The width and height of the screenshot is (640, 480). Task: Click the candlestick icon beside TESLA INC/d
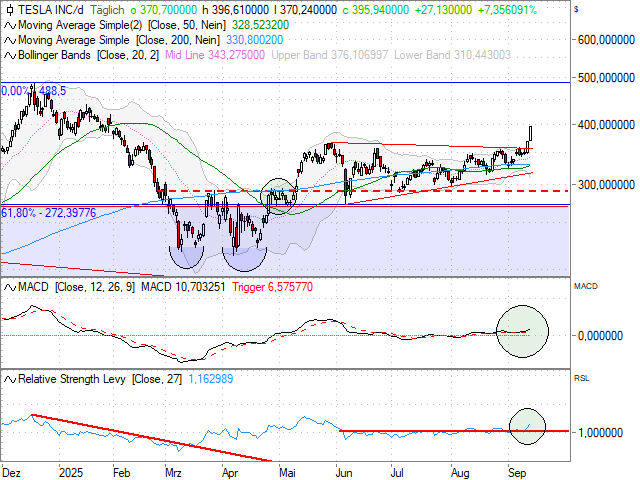[x=10, y=10]
